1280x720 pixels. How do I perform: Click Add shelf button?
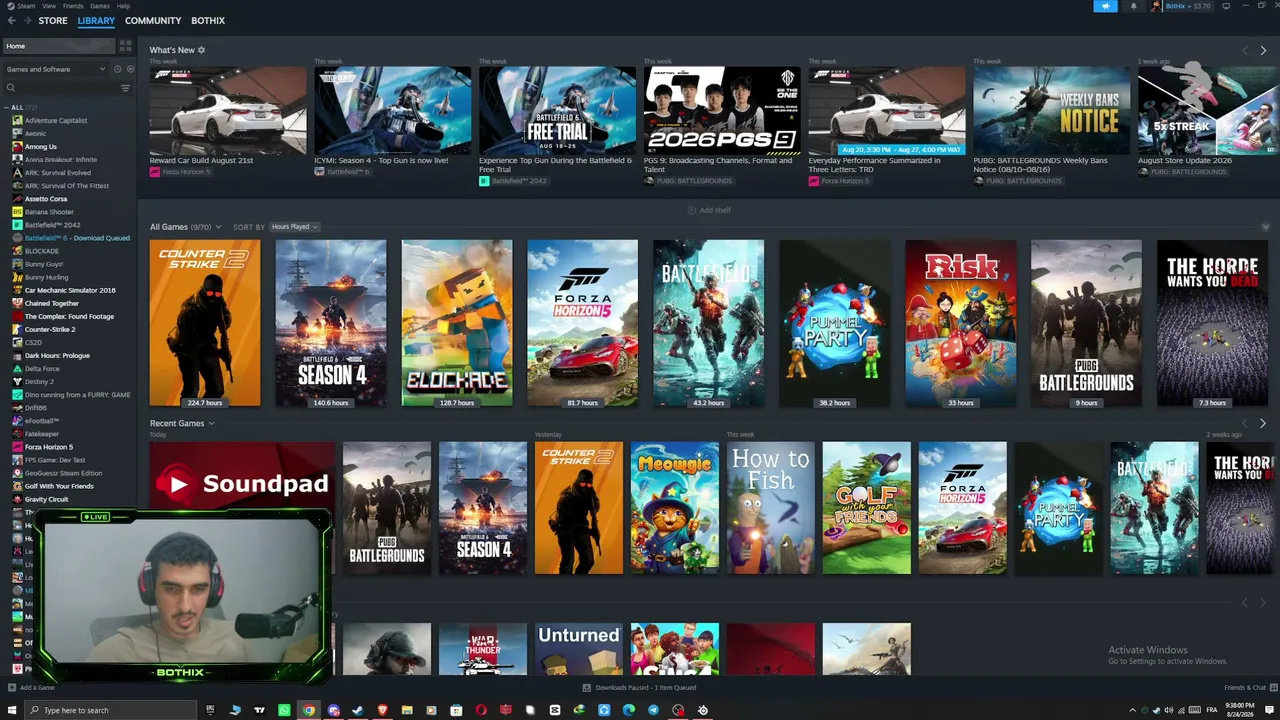click(709, 210)
